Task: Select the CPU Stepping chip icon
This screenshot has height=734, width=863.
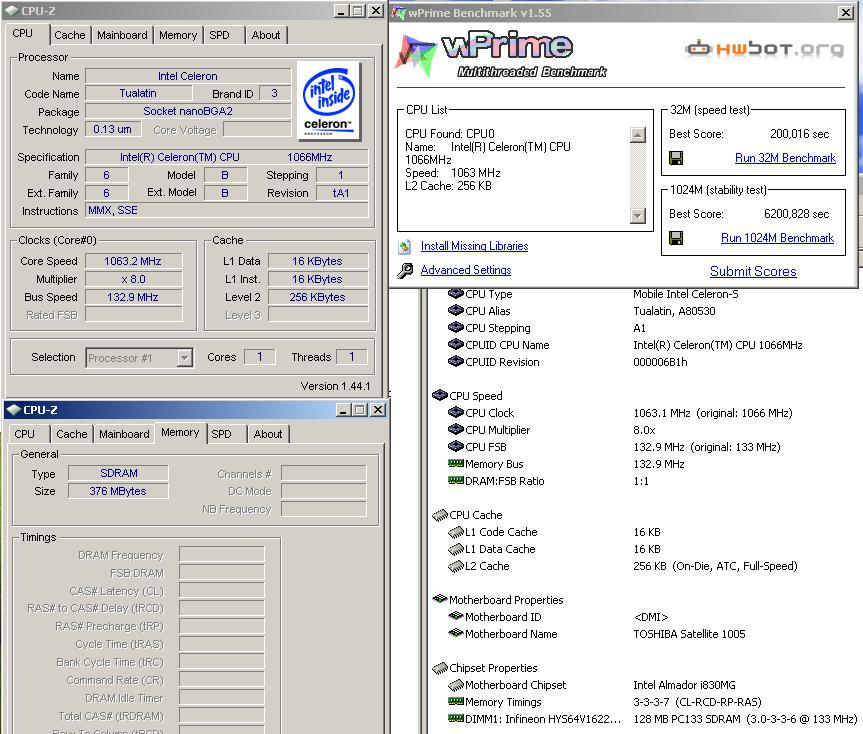Action: coord(456,327)
